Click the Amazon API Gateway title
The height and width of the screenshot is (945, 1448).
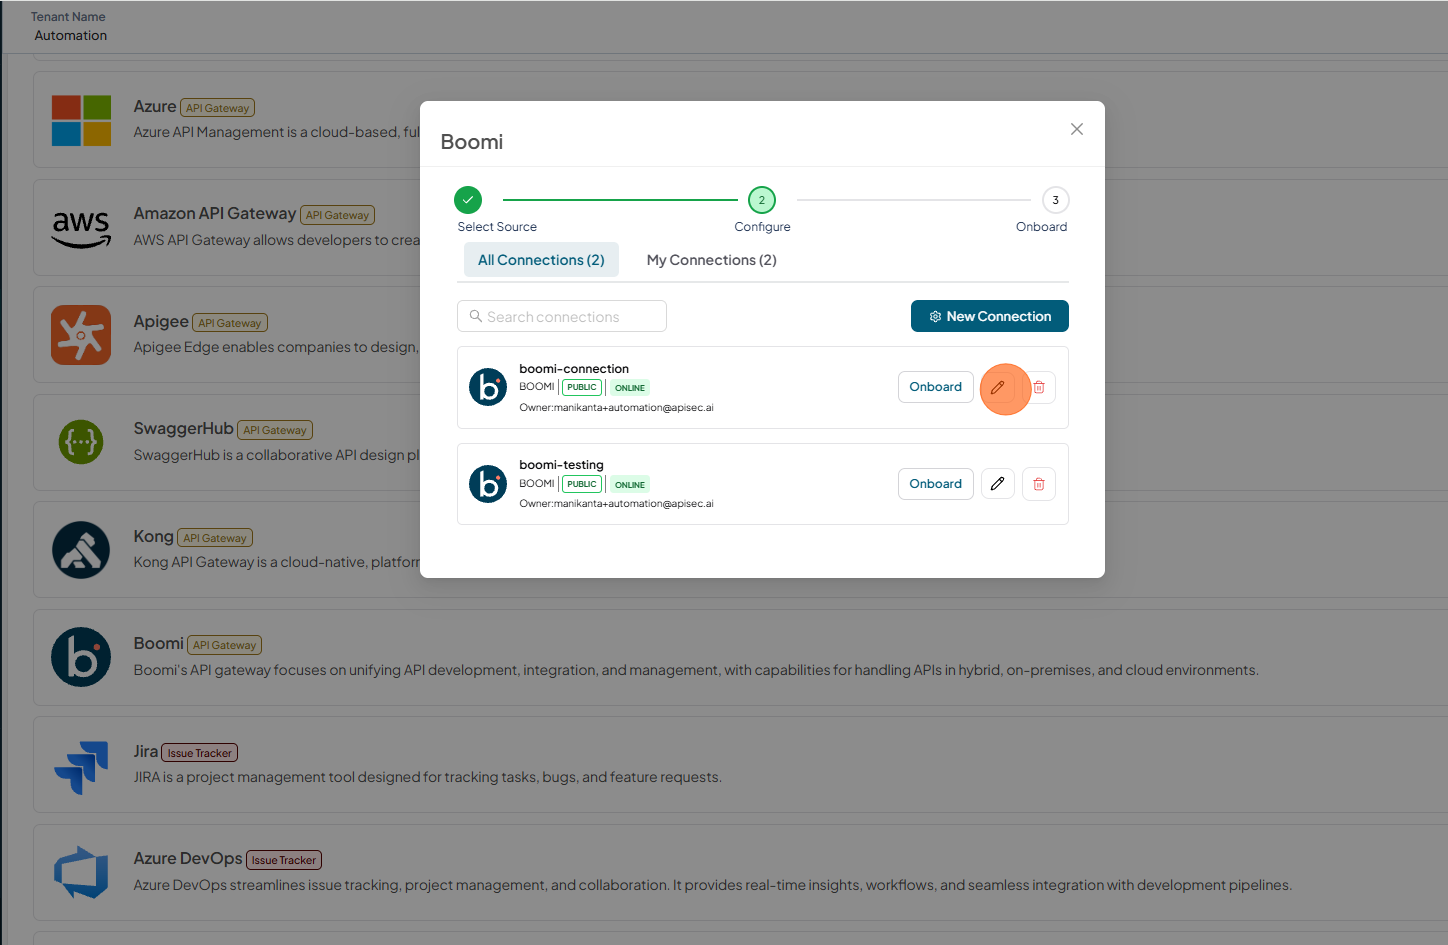215,213
